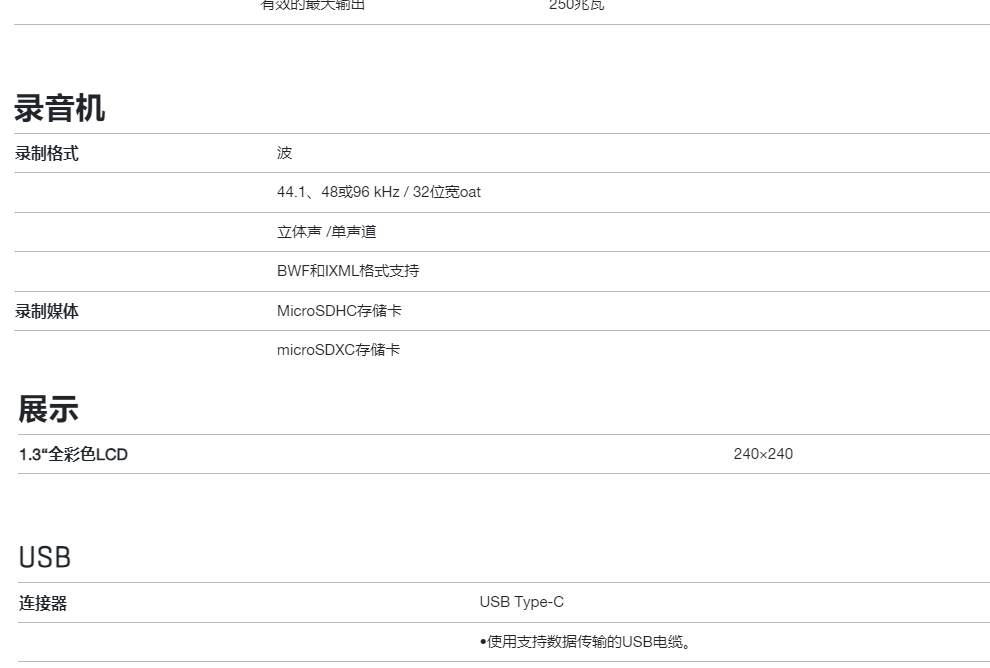The height and width of the screenshot is (668, 990).
Task: Click the 1.3"全彩色LCD label
Action: (73, 455)
